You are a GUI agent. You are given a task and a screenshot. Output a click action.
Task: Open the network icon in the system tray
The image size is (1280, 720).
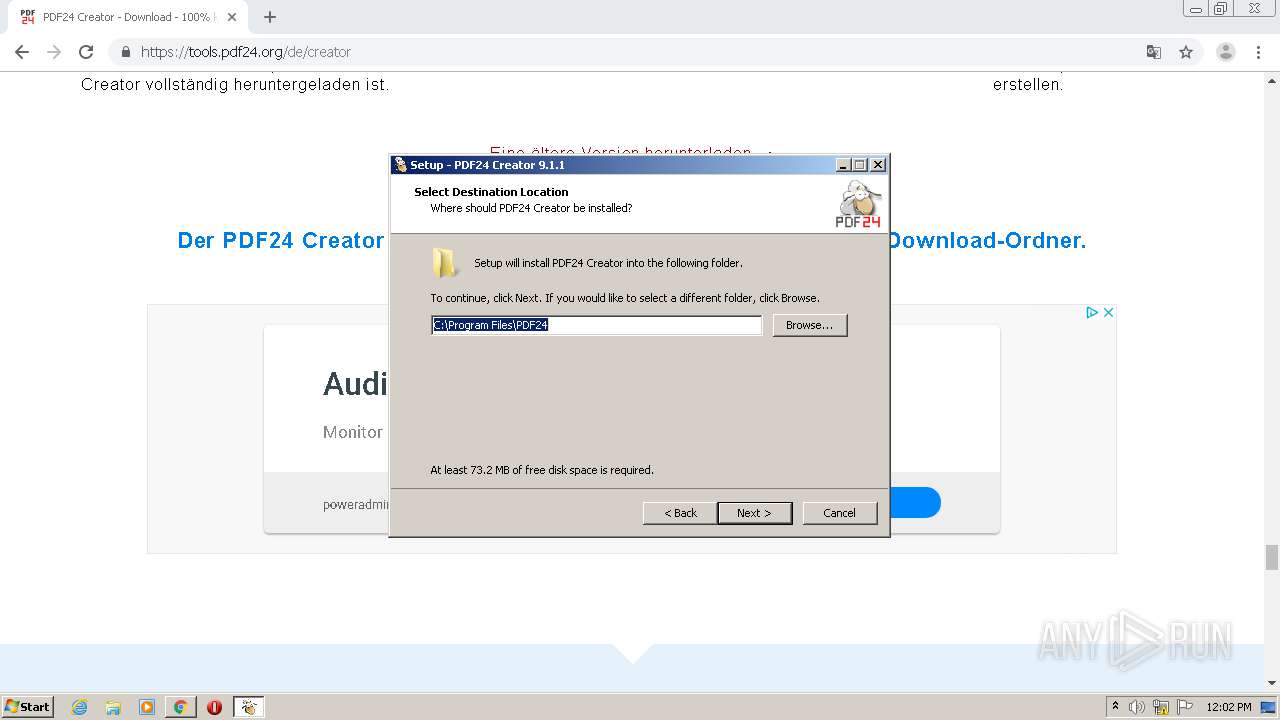pos(1161,707)
